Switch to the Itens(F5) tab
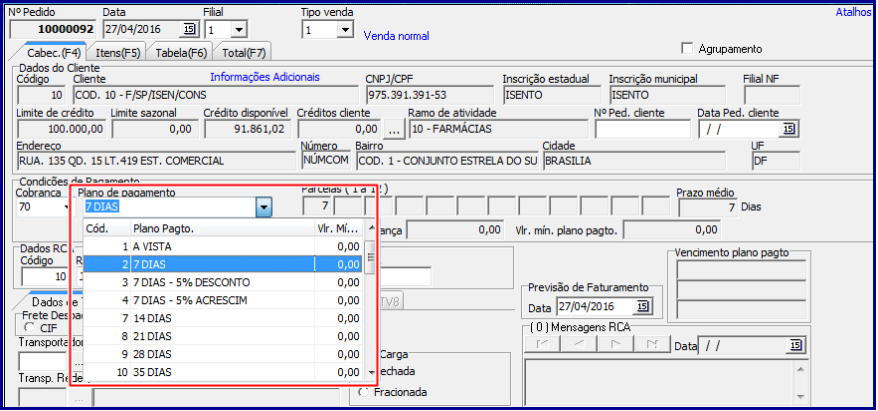This screenshot has width=878, height=411. point(117,53)
